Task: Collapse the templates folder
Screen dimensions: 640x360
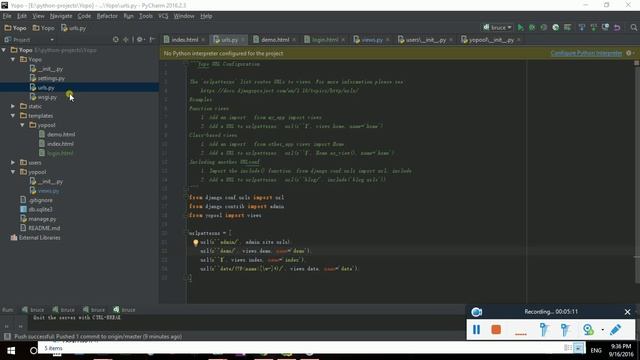Action: pyautogui.click(x=13, y=116)
